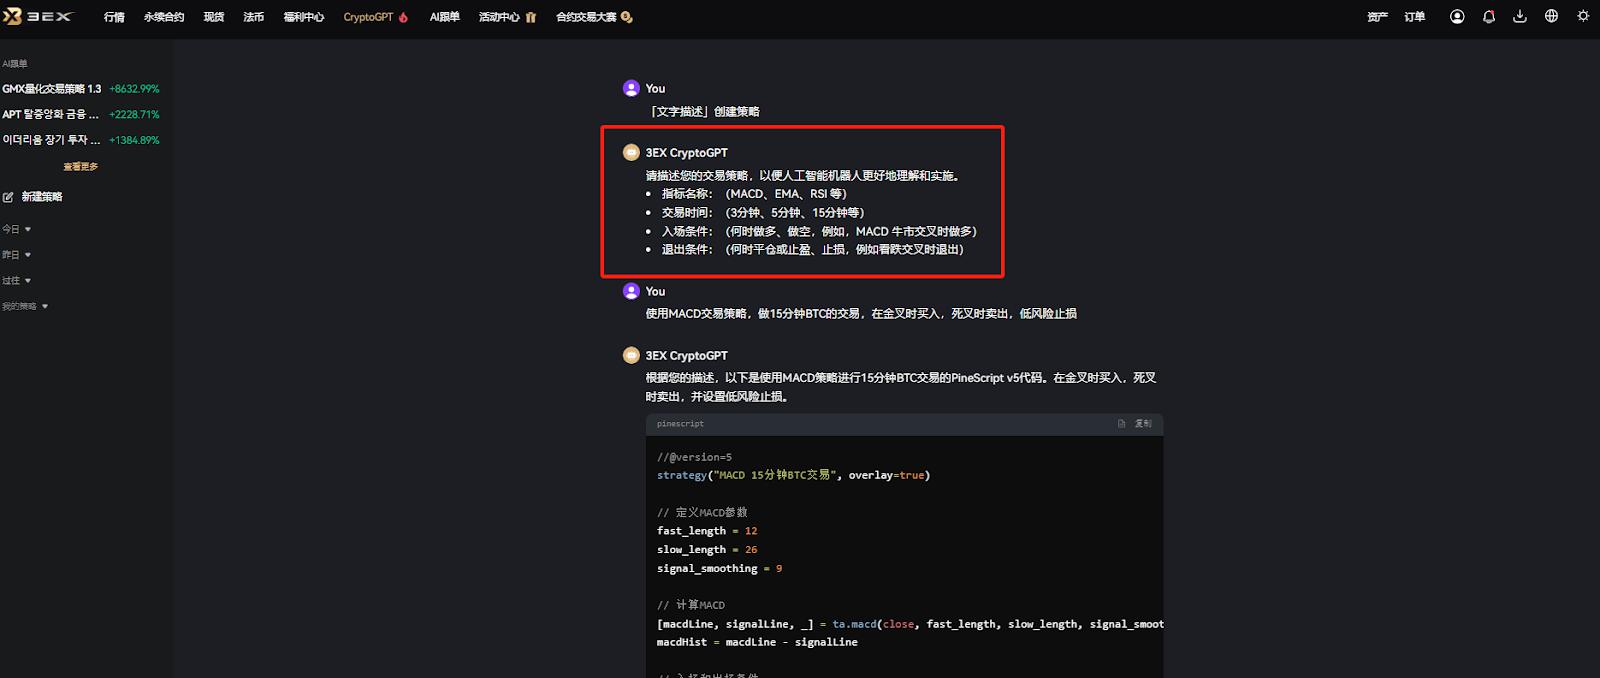Viewport: 1600px width, 678px height.
Task: Open the 永续合约 menu
Action: [x=164, y=17]
